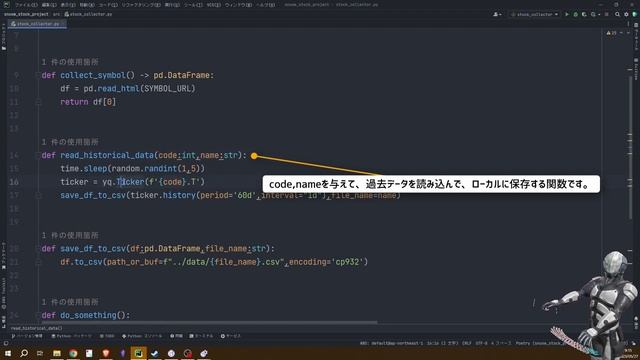Open Windows Start menu
Image resolution: width=640 pixels, height=360 pixels.
(x=7, y=353)
